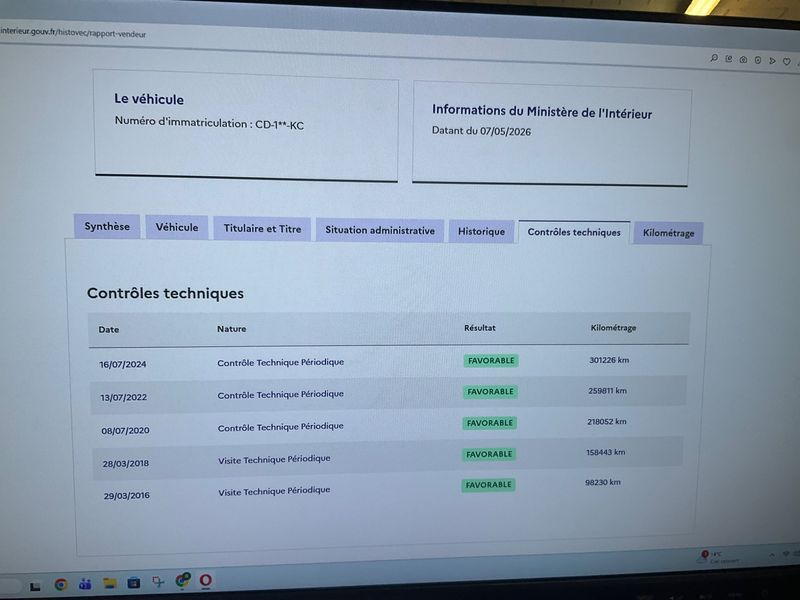Click the snapshot camera icon in address bar
This screenshot has height=600, width=800.
(x=743, y=60)
